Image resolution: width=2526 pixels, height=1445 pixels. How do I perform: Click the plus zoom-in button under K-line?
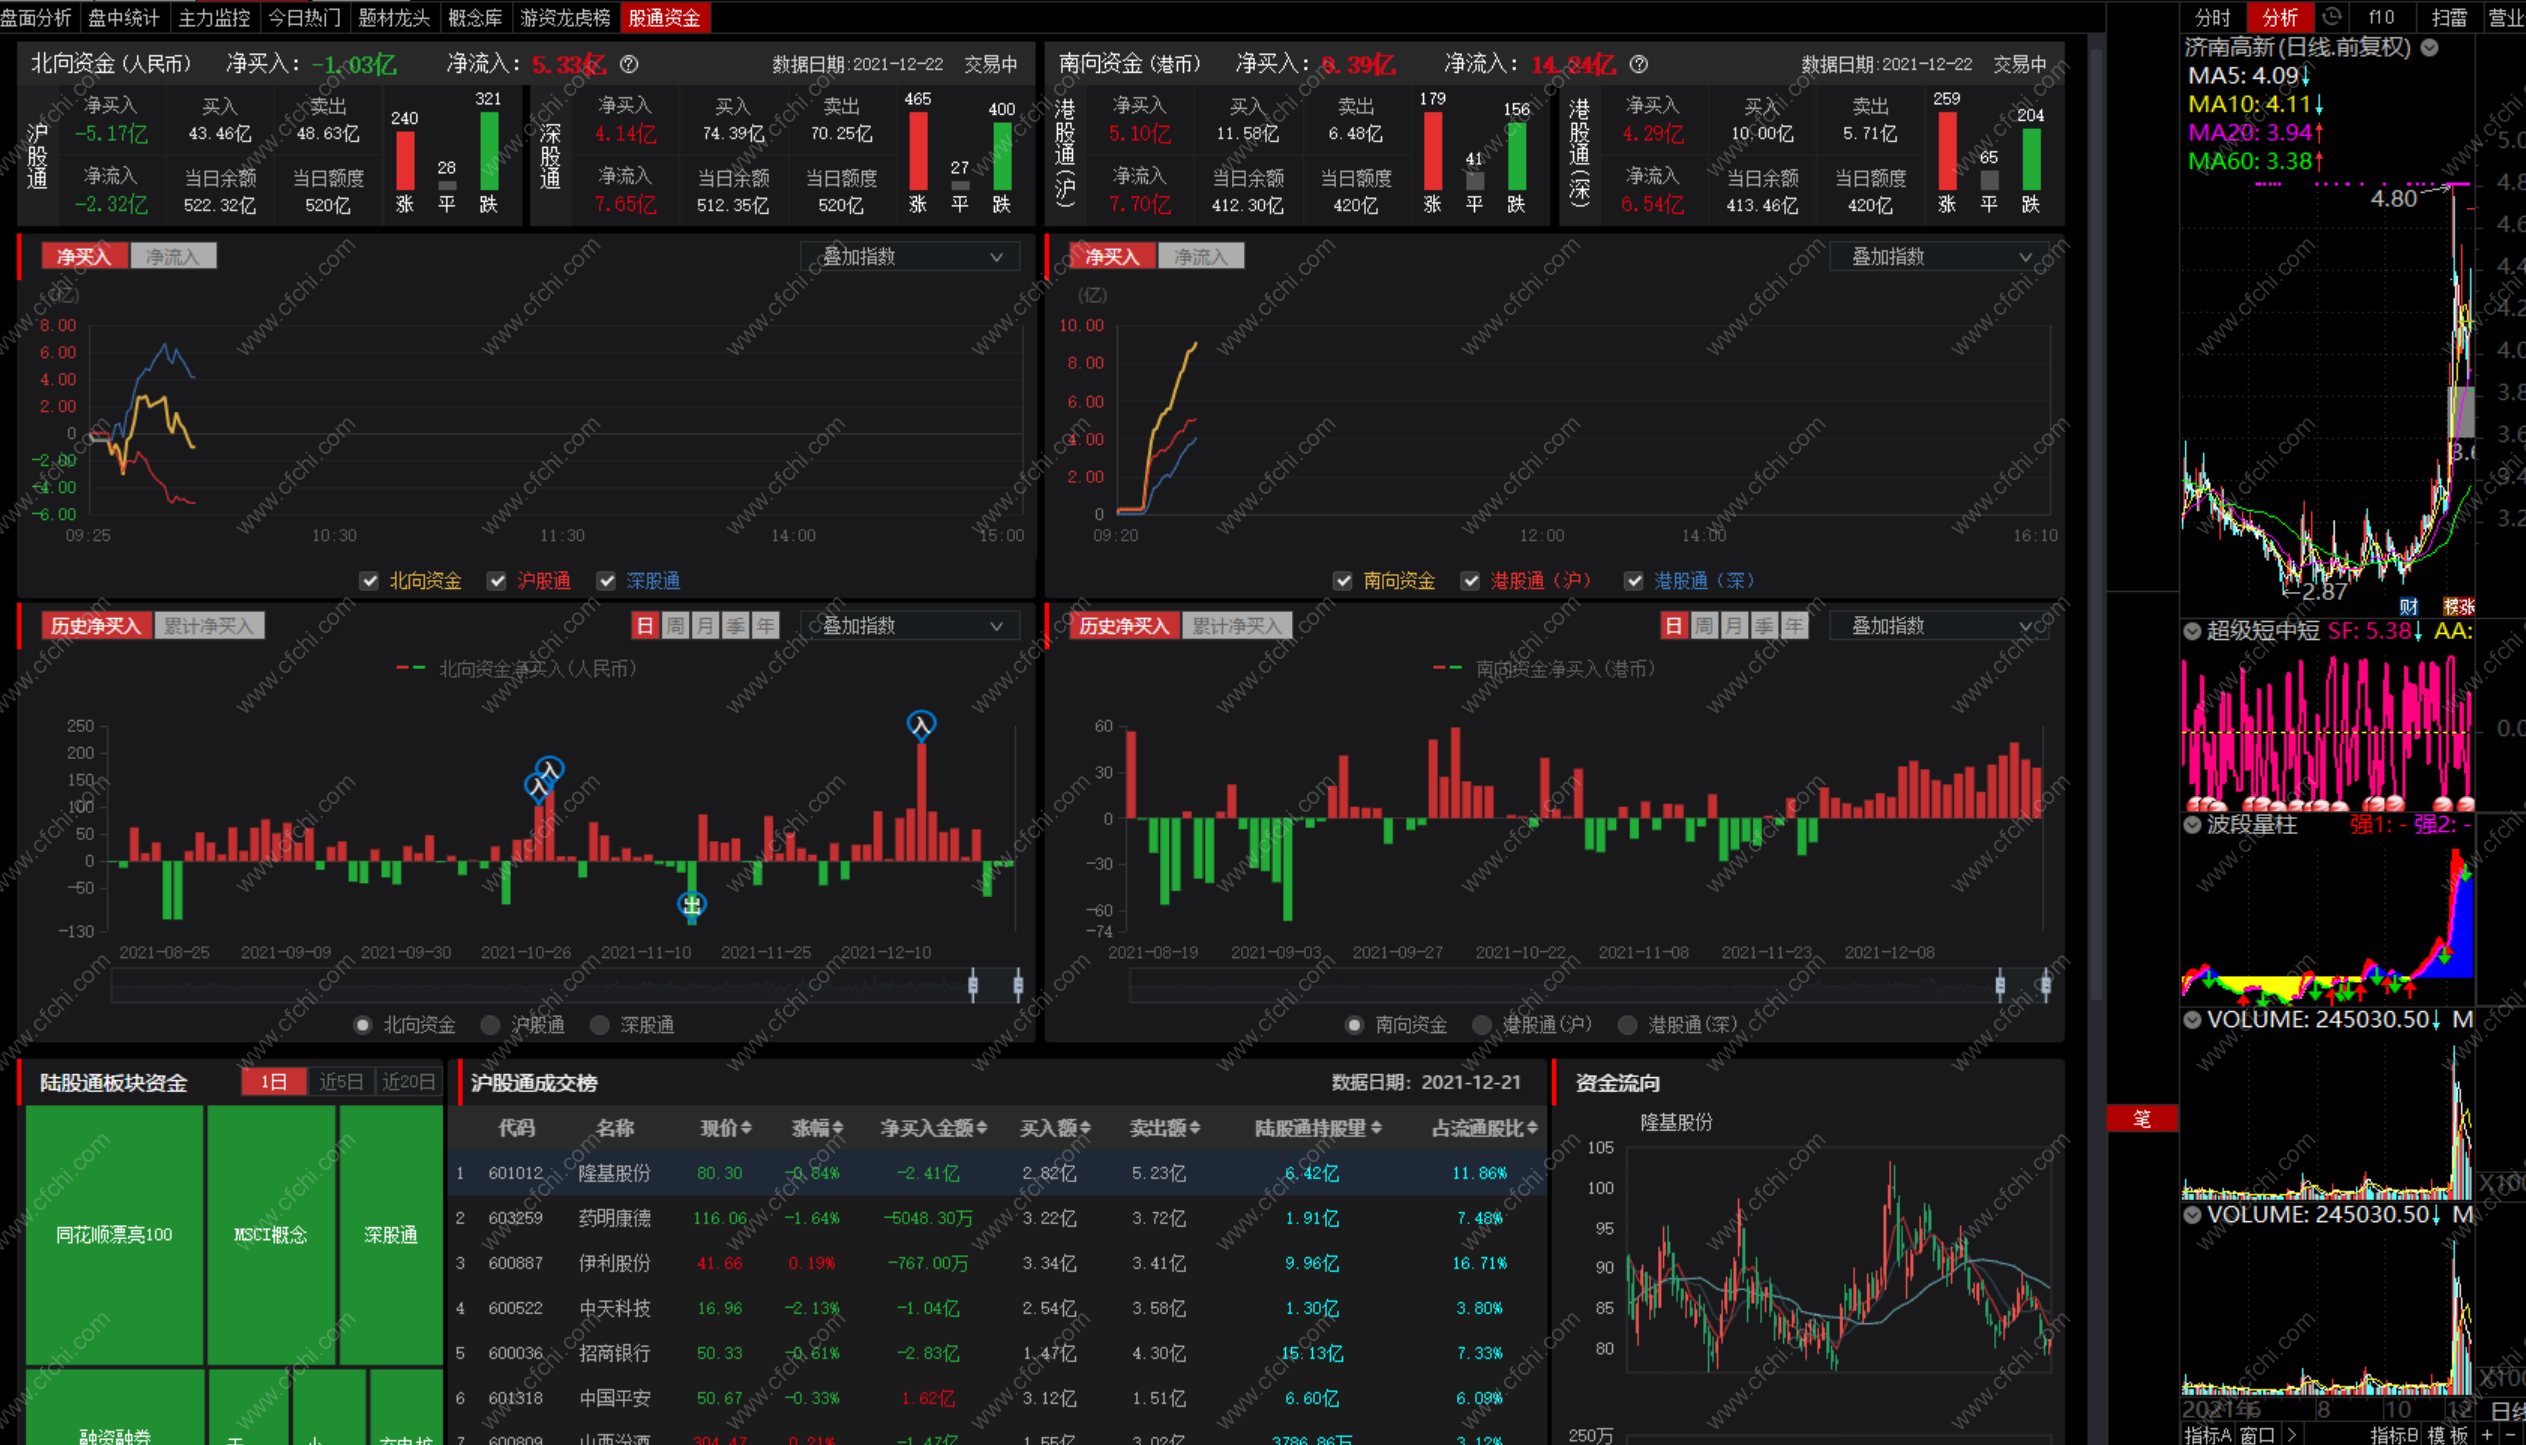coord(2487,1435)
